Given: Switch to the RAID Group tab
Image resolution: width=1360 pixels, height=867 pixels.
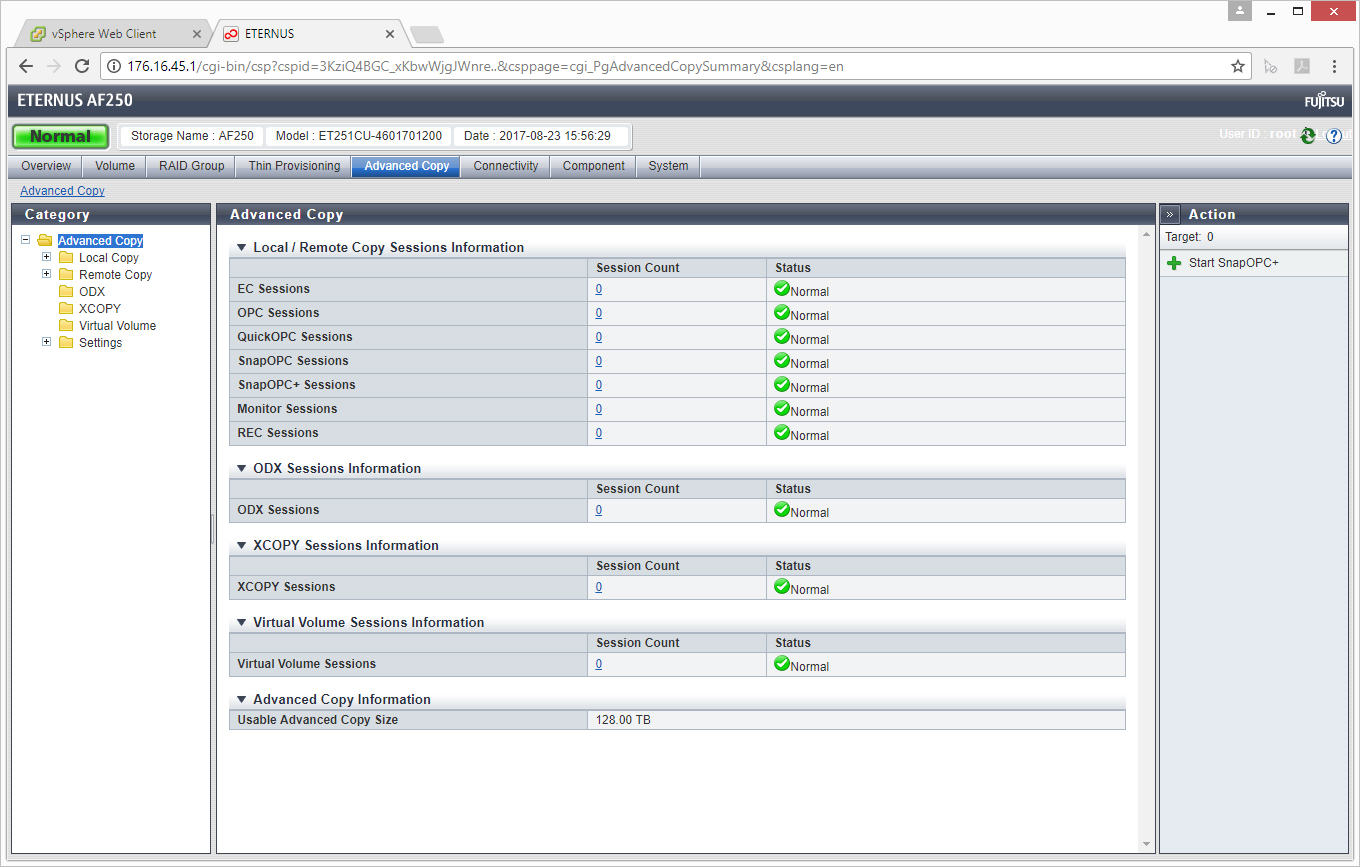Looking at the screenshot, I should 192,166.
